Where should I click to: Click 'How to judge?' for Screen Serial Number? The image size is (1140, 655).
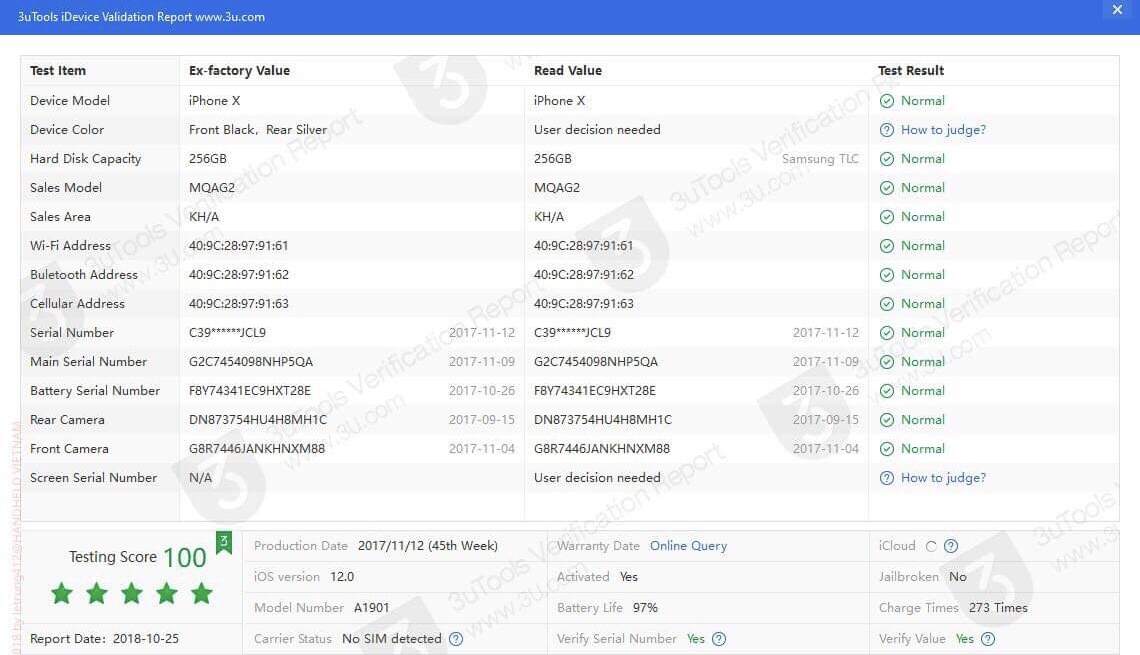943,478
